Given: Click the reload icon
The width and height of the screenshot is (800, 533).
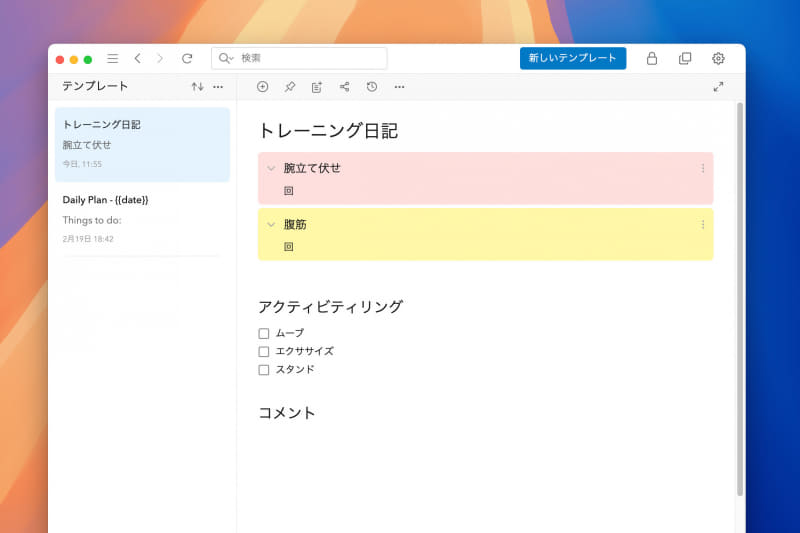Looking at the screenshot, I should tap(187, 59).
